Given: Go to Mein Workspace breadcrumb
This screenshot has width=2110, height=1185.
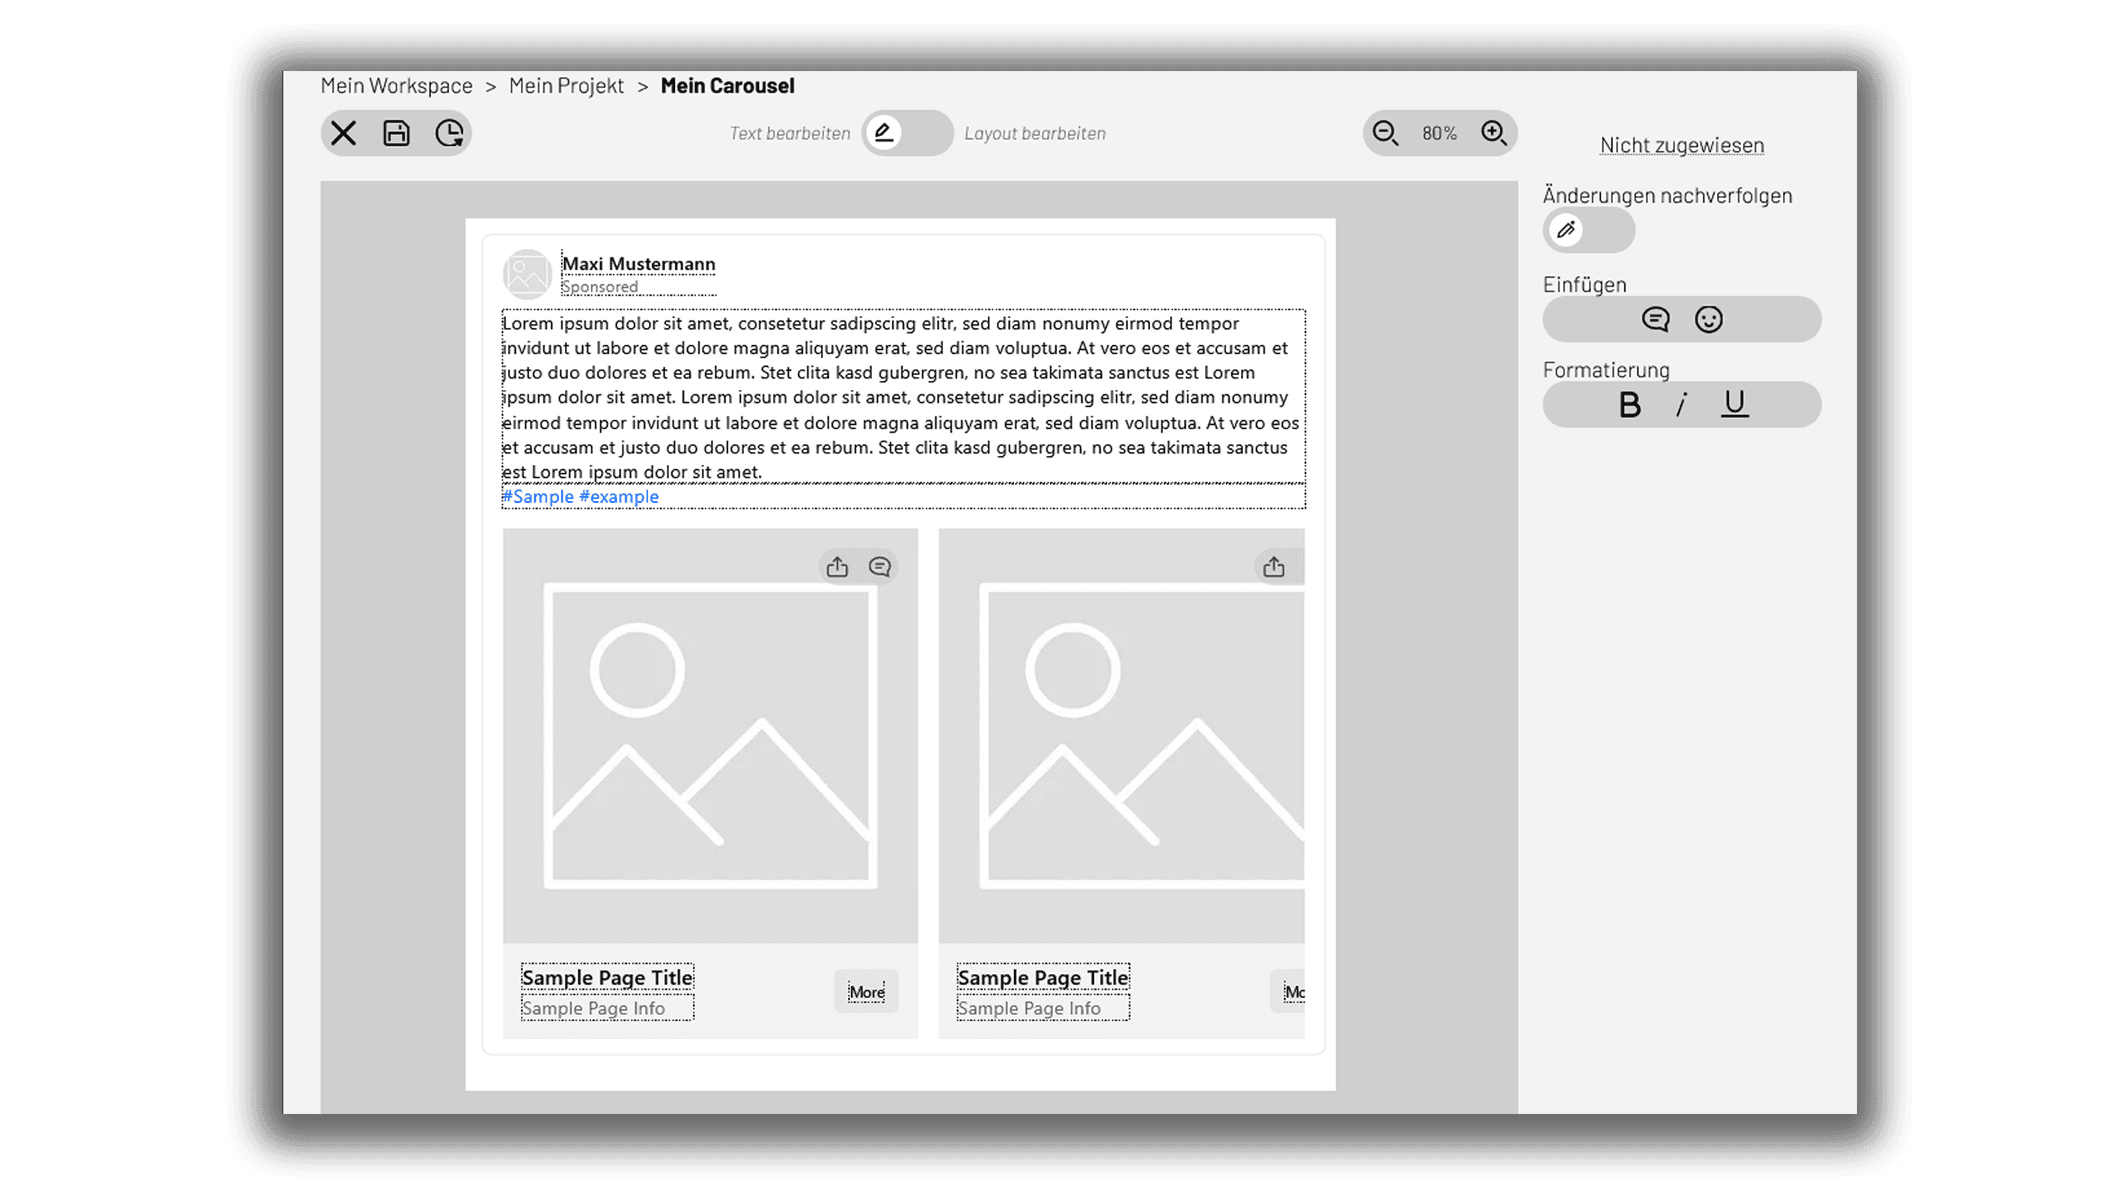Looking at the screenshot, I should click(396, 86).
